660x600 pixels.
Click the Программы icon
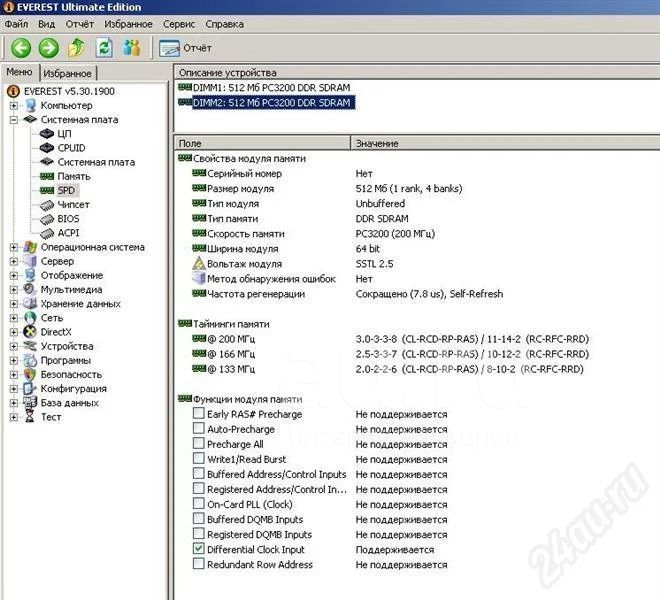(30, 360)
